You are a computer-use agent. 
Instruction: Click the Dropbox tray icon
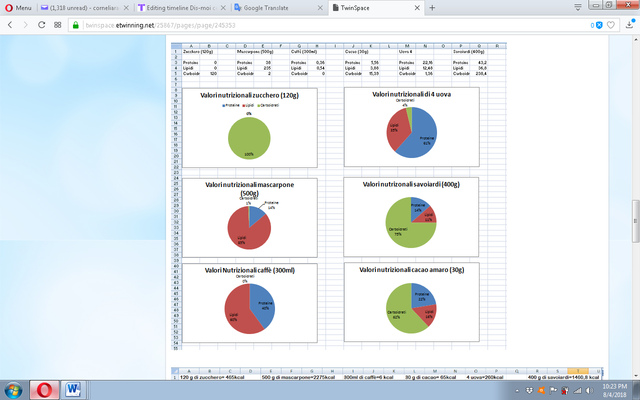(530, 390)
